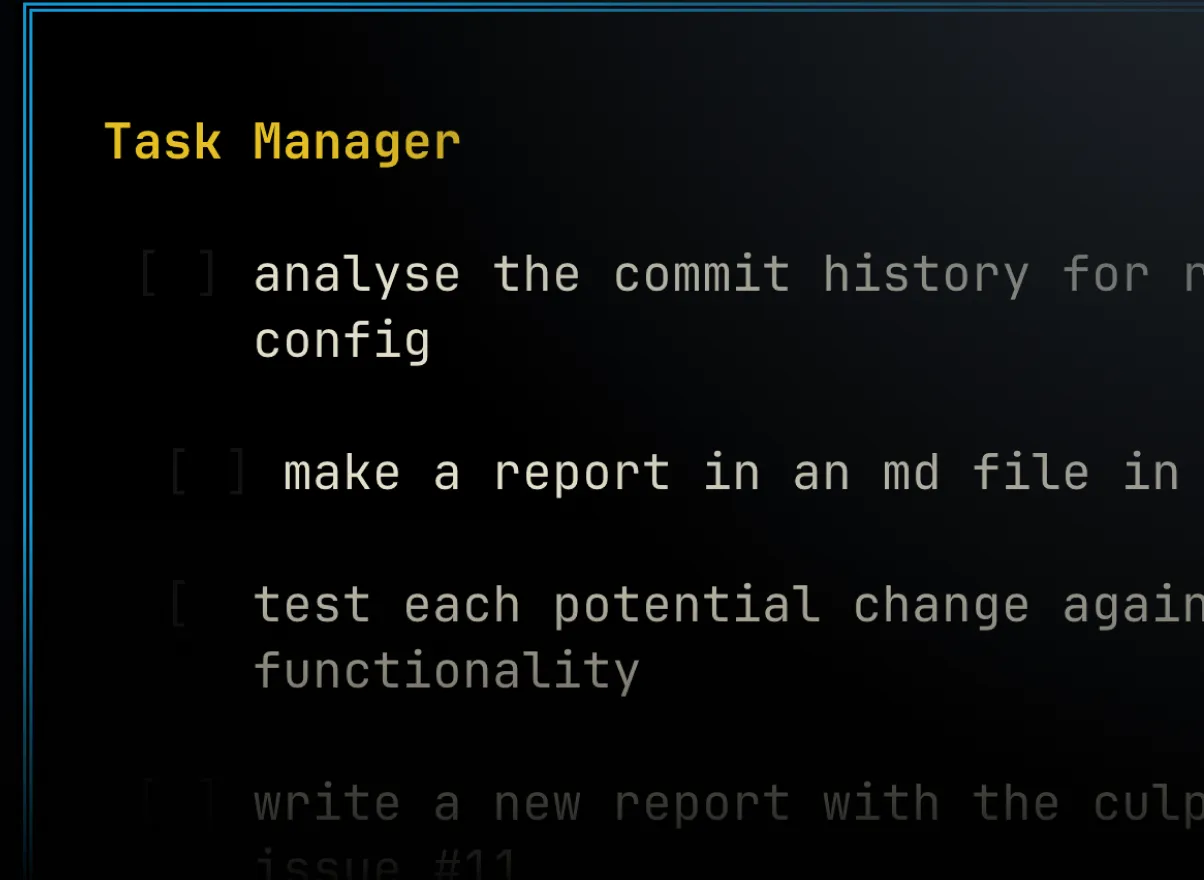Screen dimensions: 1204x880
Task: Click the word Manager in the title
Action: click(x=356, y=141)
